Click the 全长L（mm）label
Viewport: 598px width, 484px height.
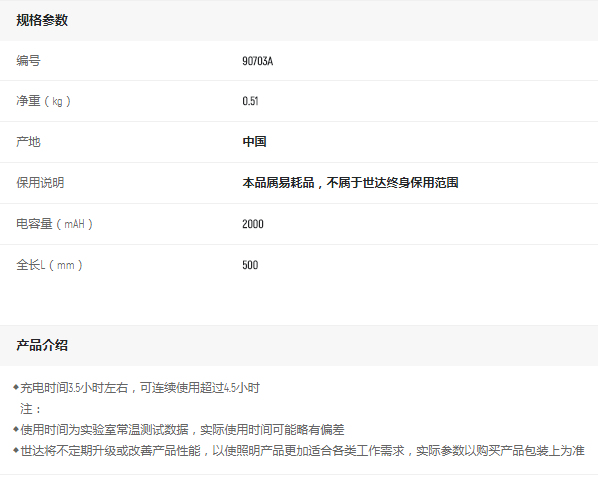tap(49, 265)
